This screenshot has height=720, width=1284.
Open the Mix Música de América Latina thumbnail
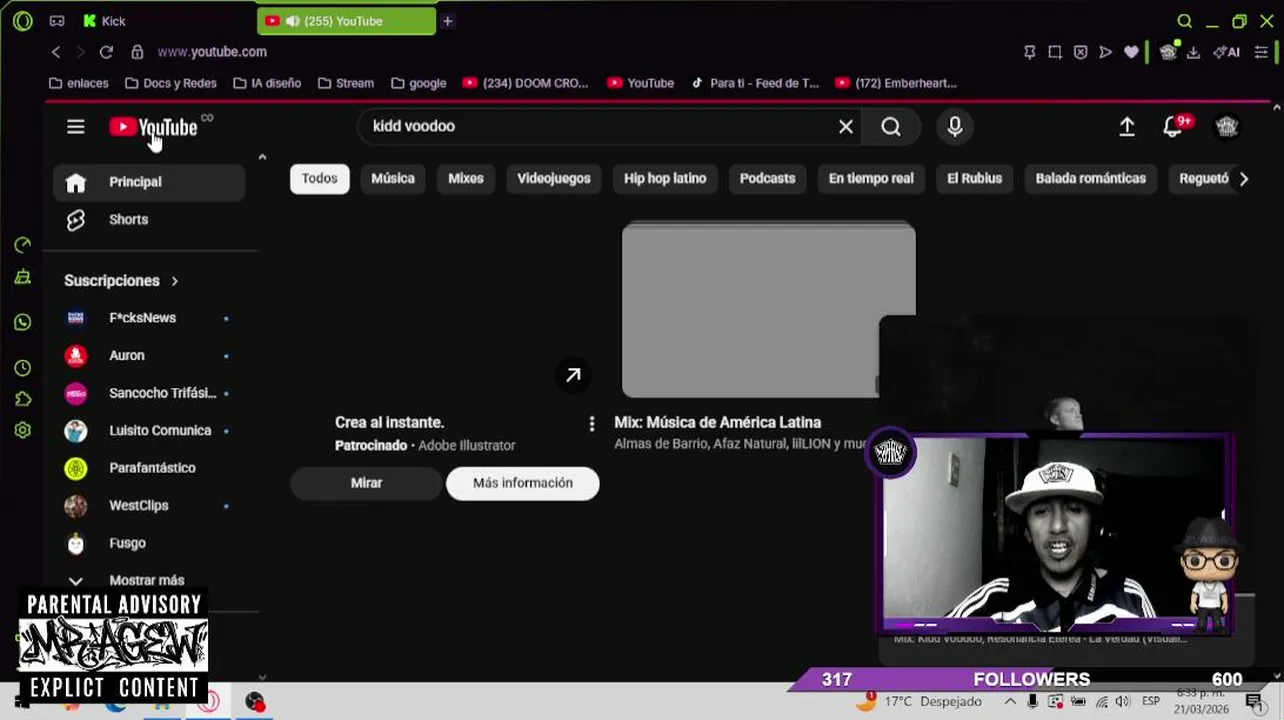click(768, 310)
